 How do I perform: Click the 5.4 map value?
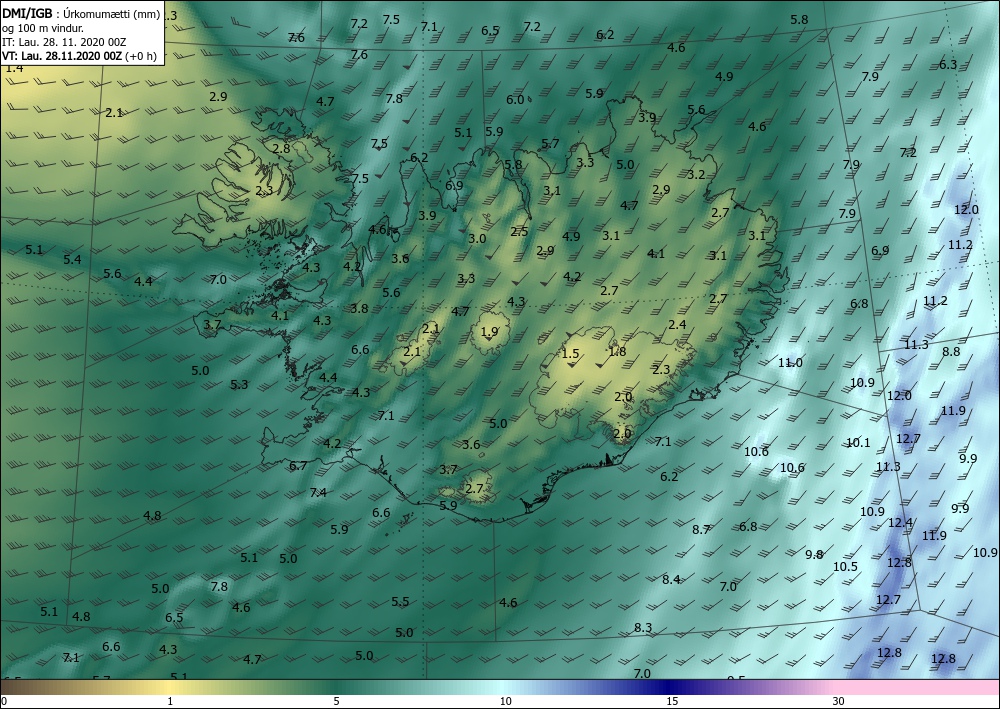[72, 259]
